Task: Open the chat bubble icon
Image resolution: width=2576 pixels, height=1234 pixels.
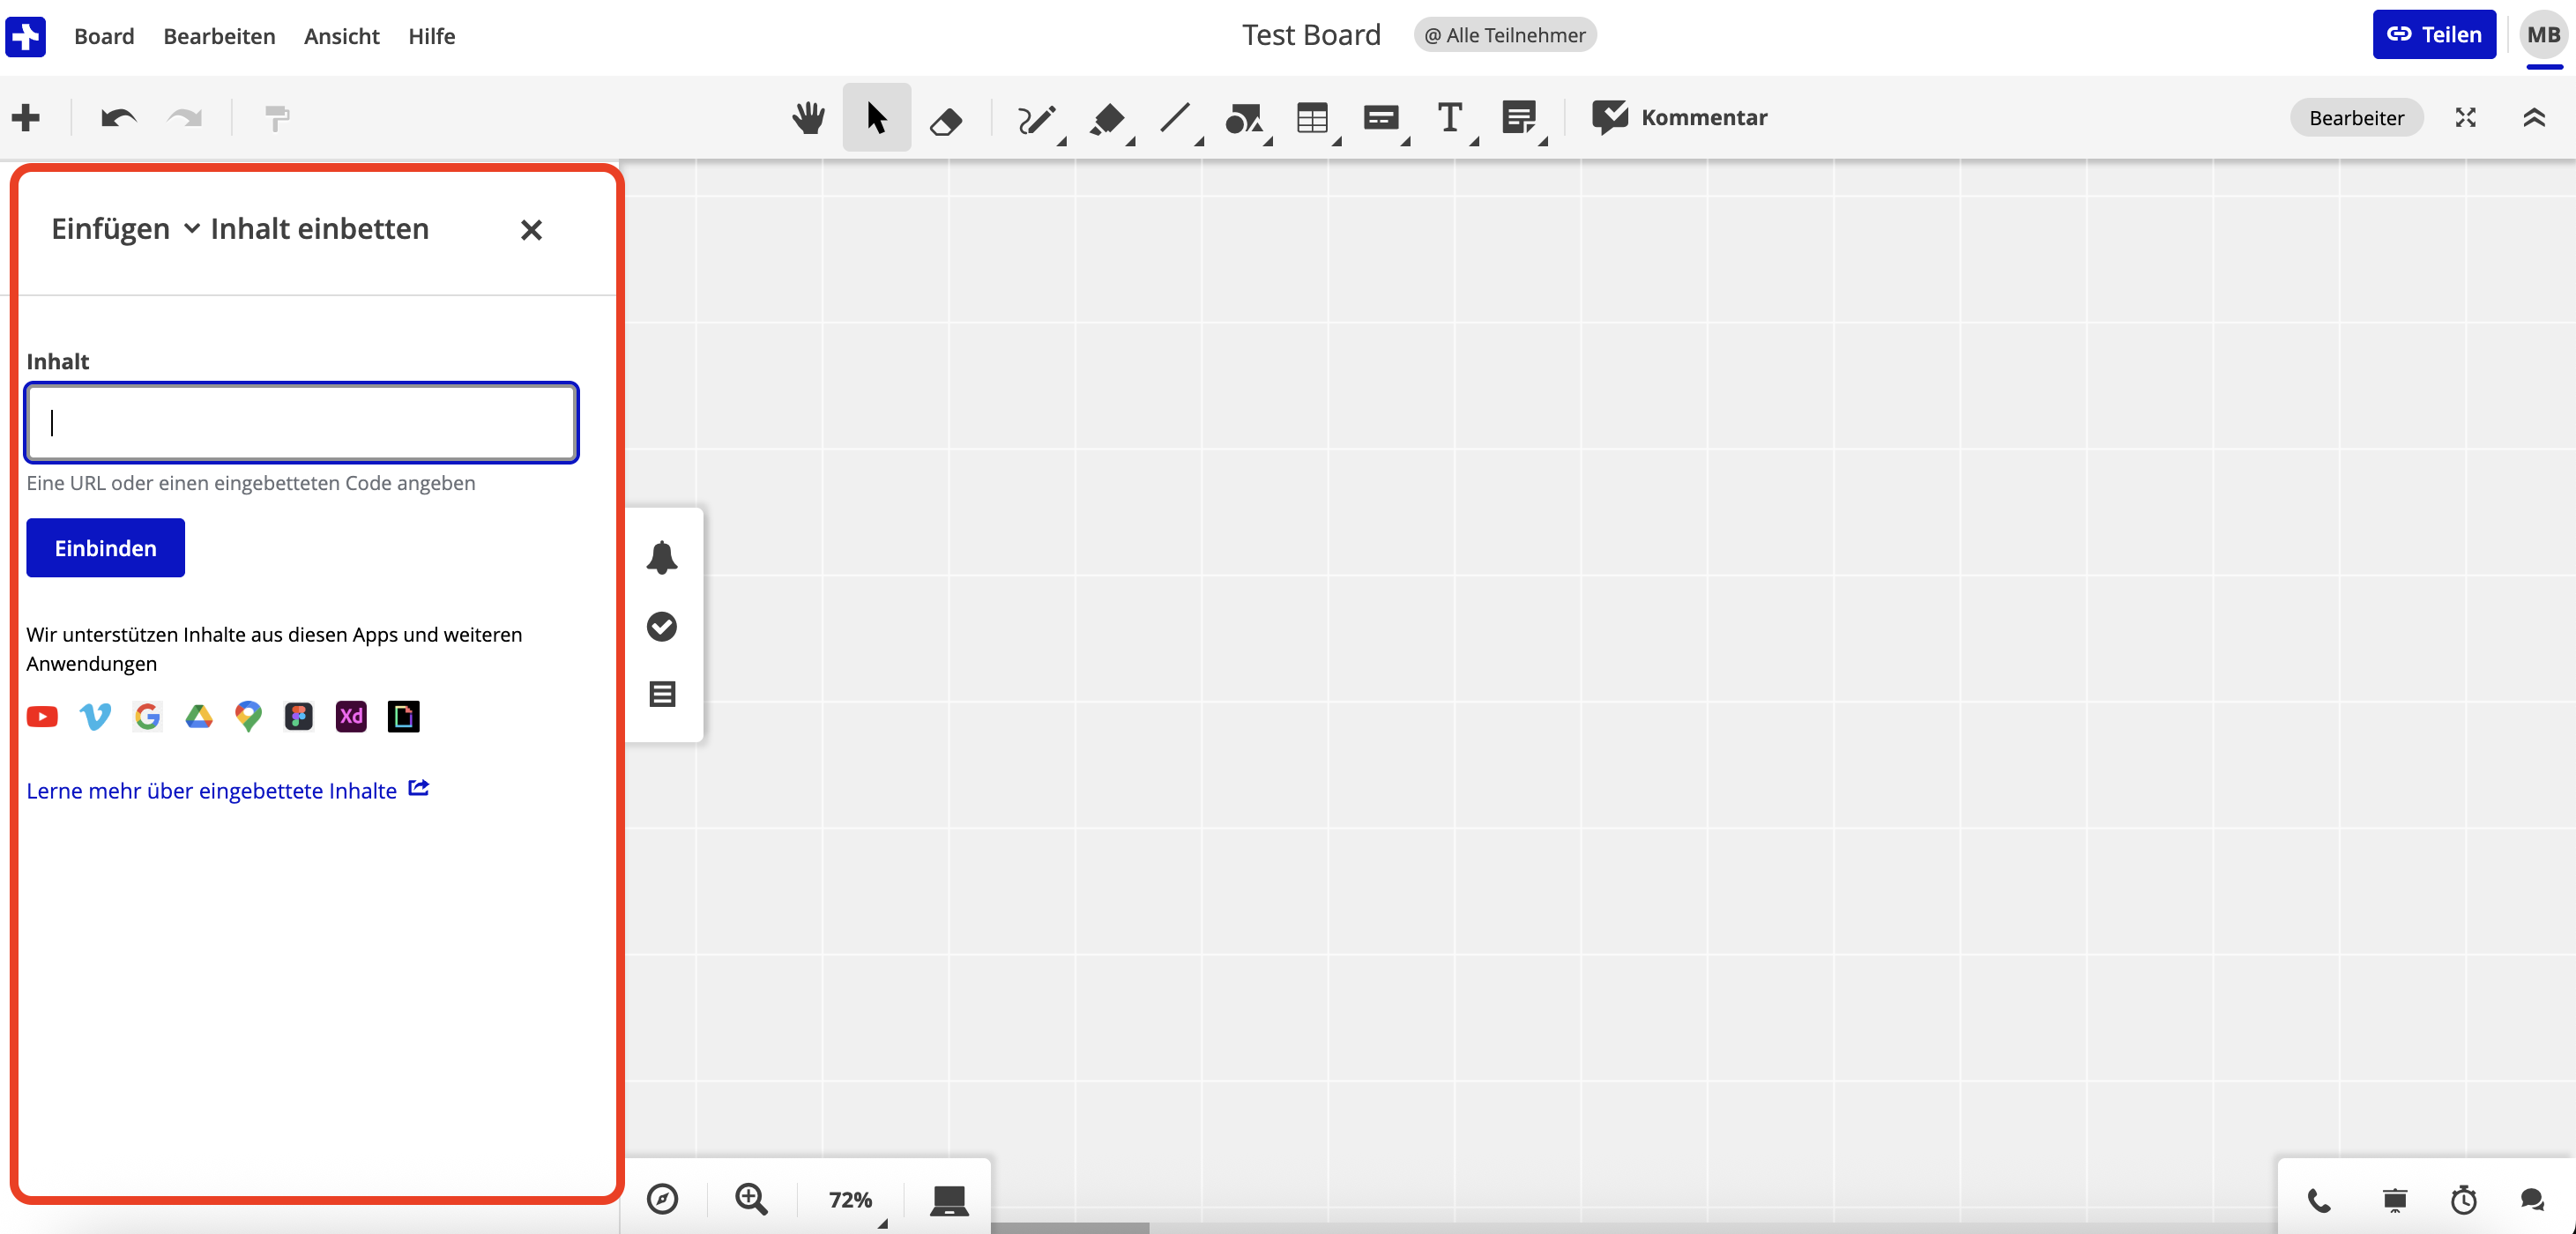Action: [x=2531, y=1202]
